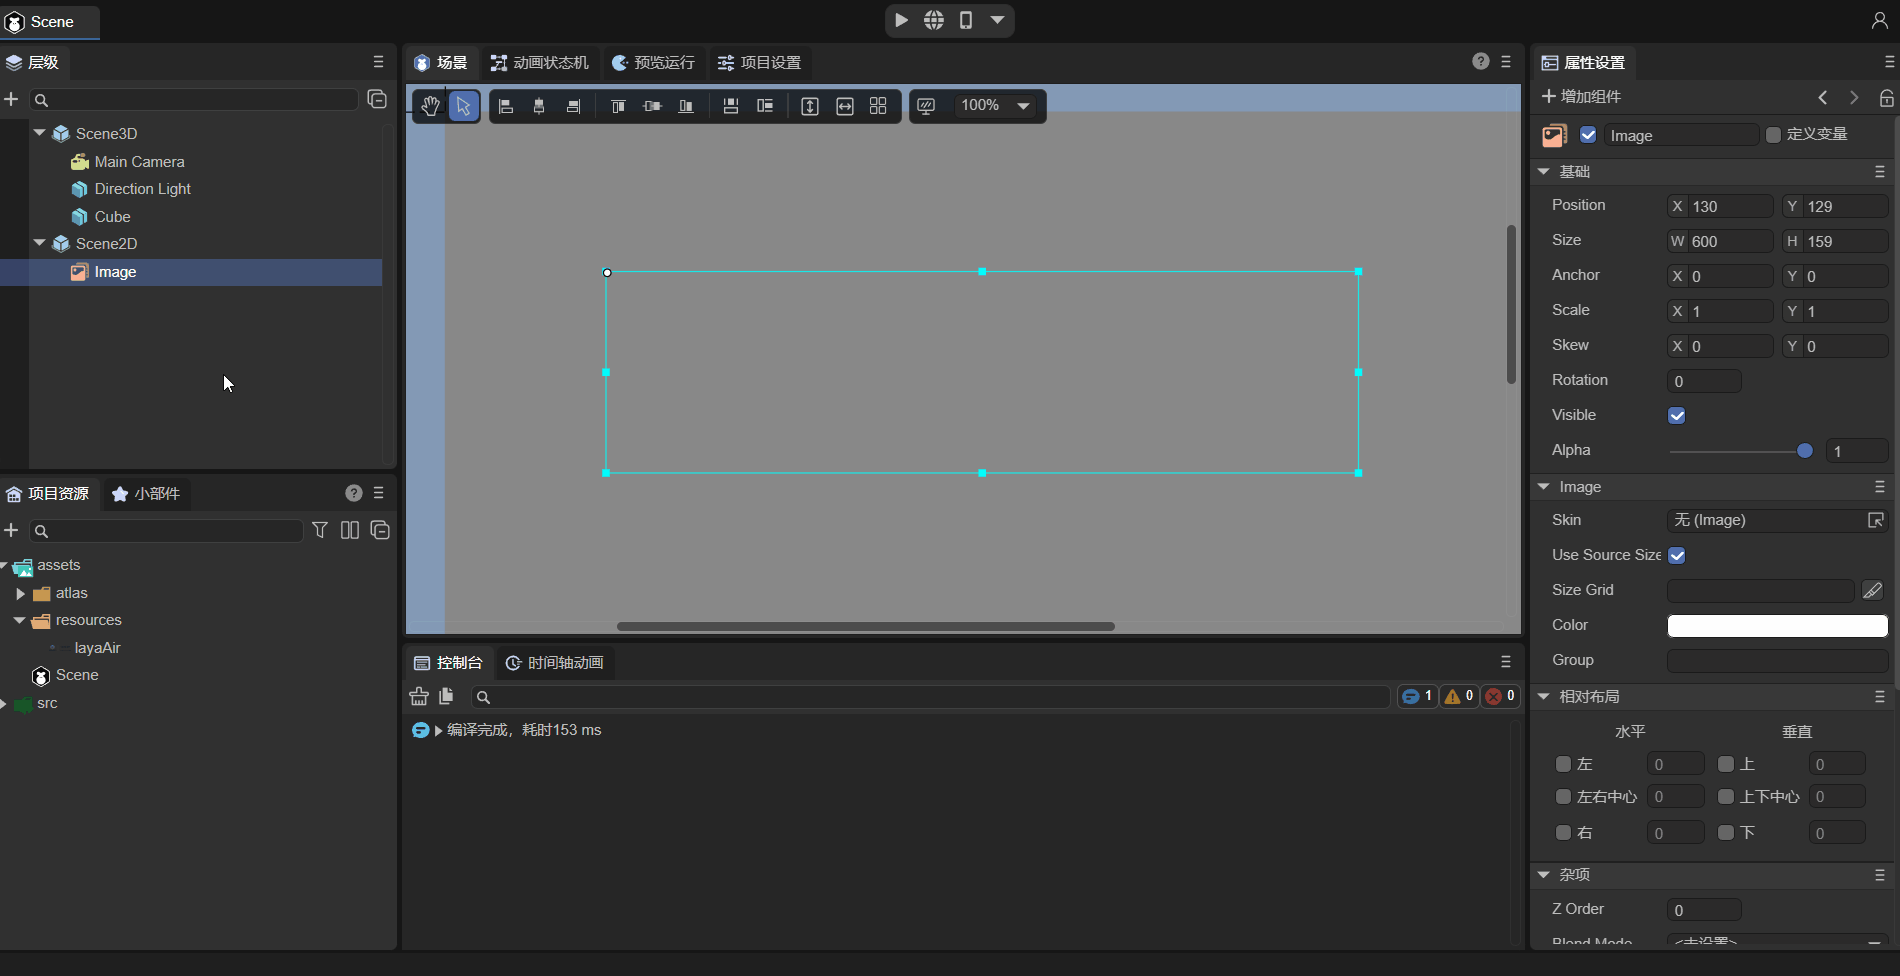Click the align top toolbar icon

(x=618, y=106)
